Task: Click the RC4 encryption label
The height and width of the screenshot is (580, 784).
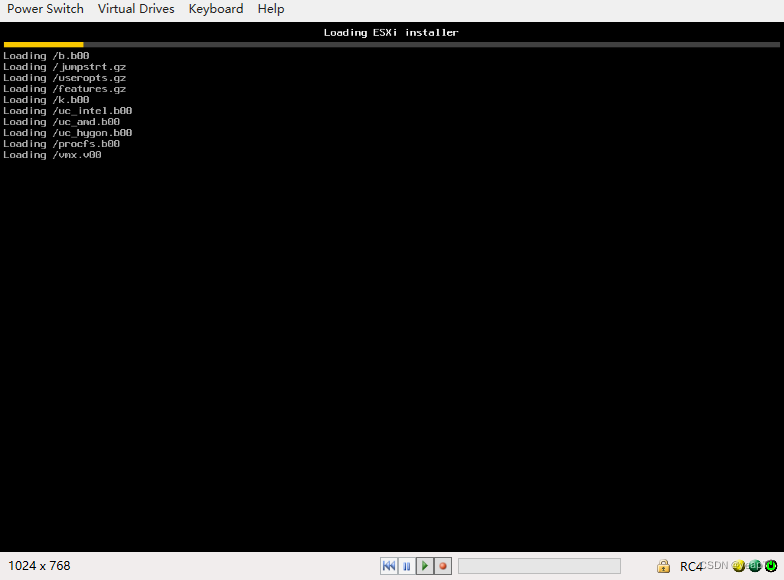Action: [691, 566]
